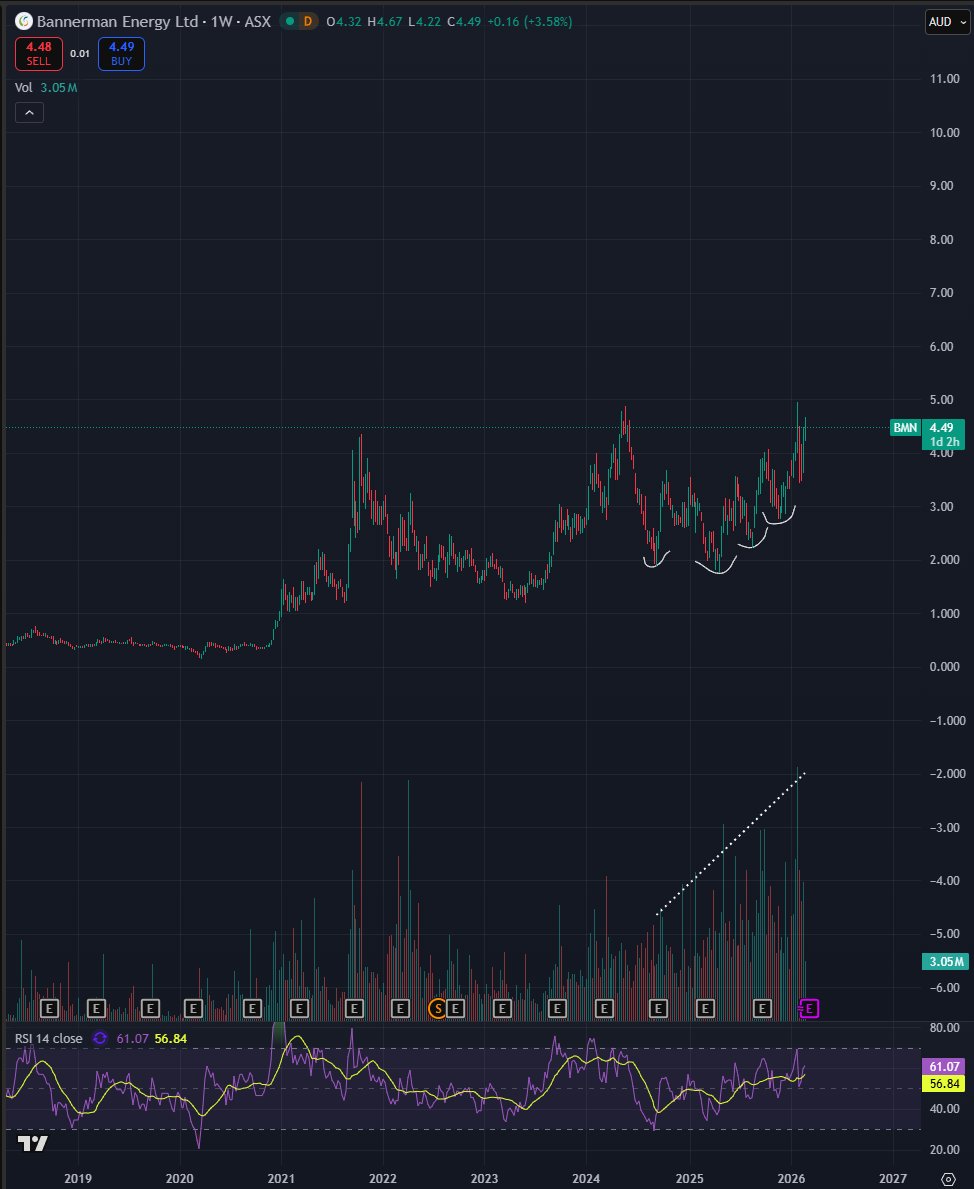Viewport: 974px width, 1189px height.
Task: Click the BMN symbol tag on price scale
Action: 905,428
